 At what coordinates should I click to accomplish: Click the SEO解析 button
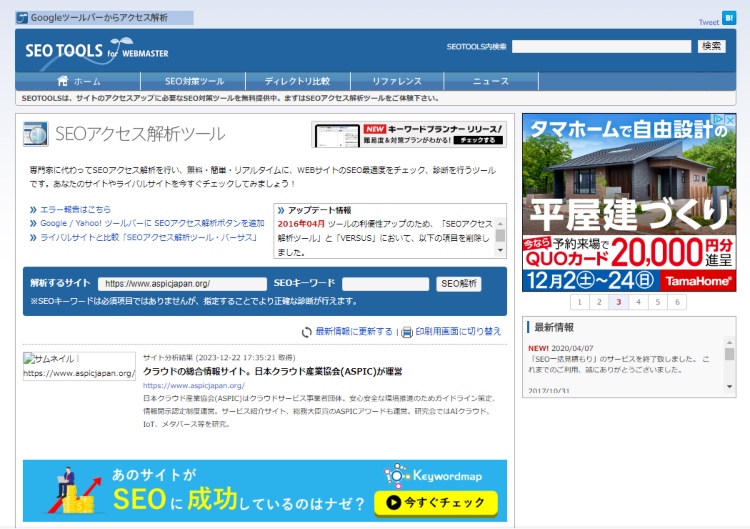coord(459,284)
